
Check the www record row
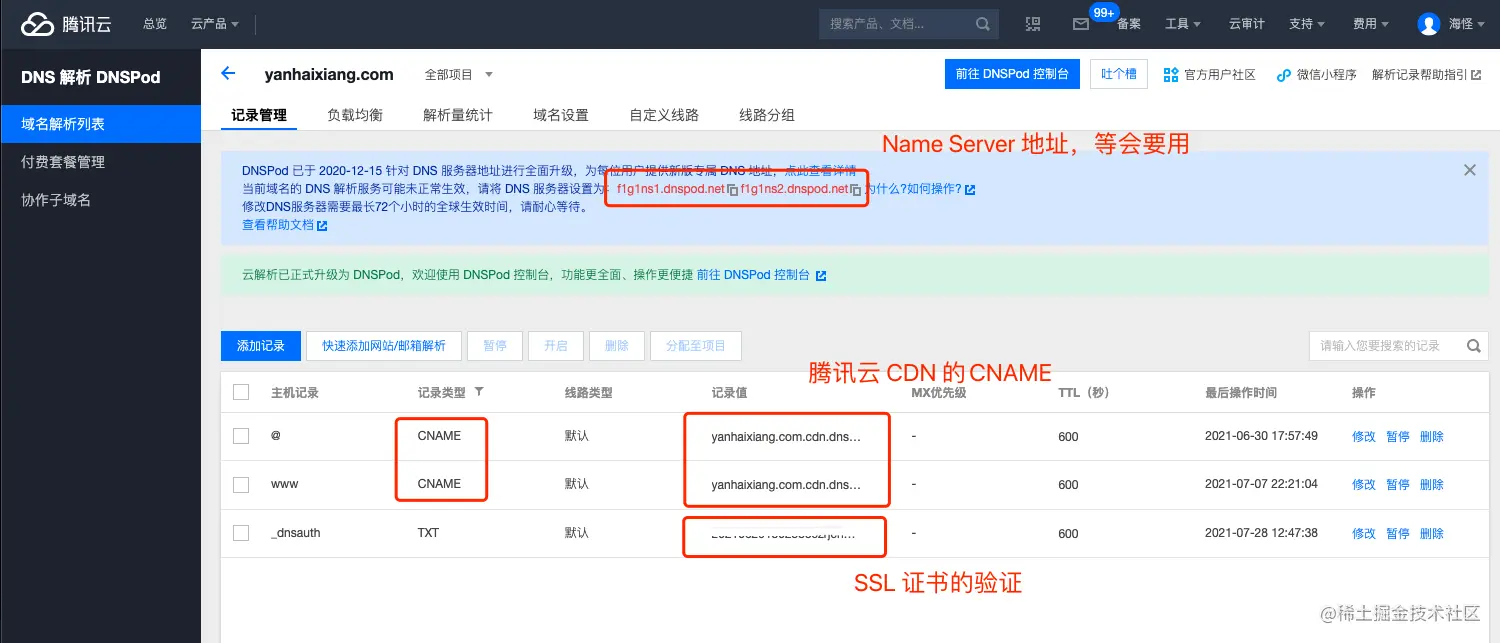(241, 484)
